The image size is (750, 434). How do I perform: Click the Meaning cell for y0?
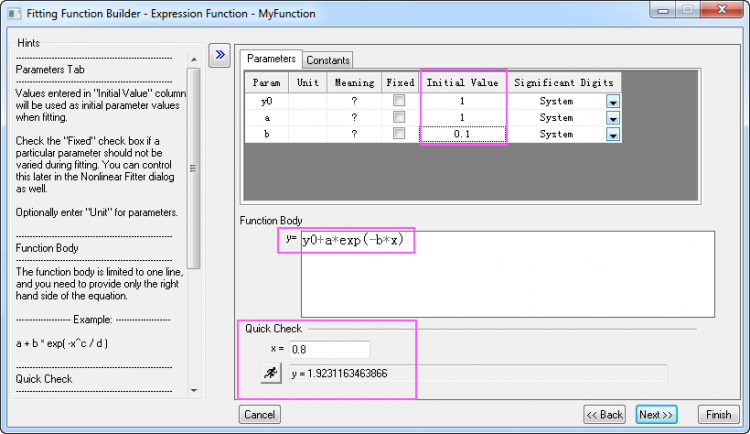(354, 101)
